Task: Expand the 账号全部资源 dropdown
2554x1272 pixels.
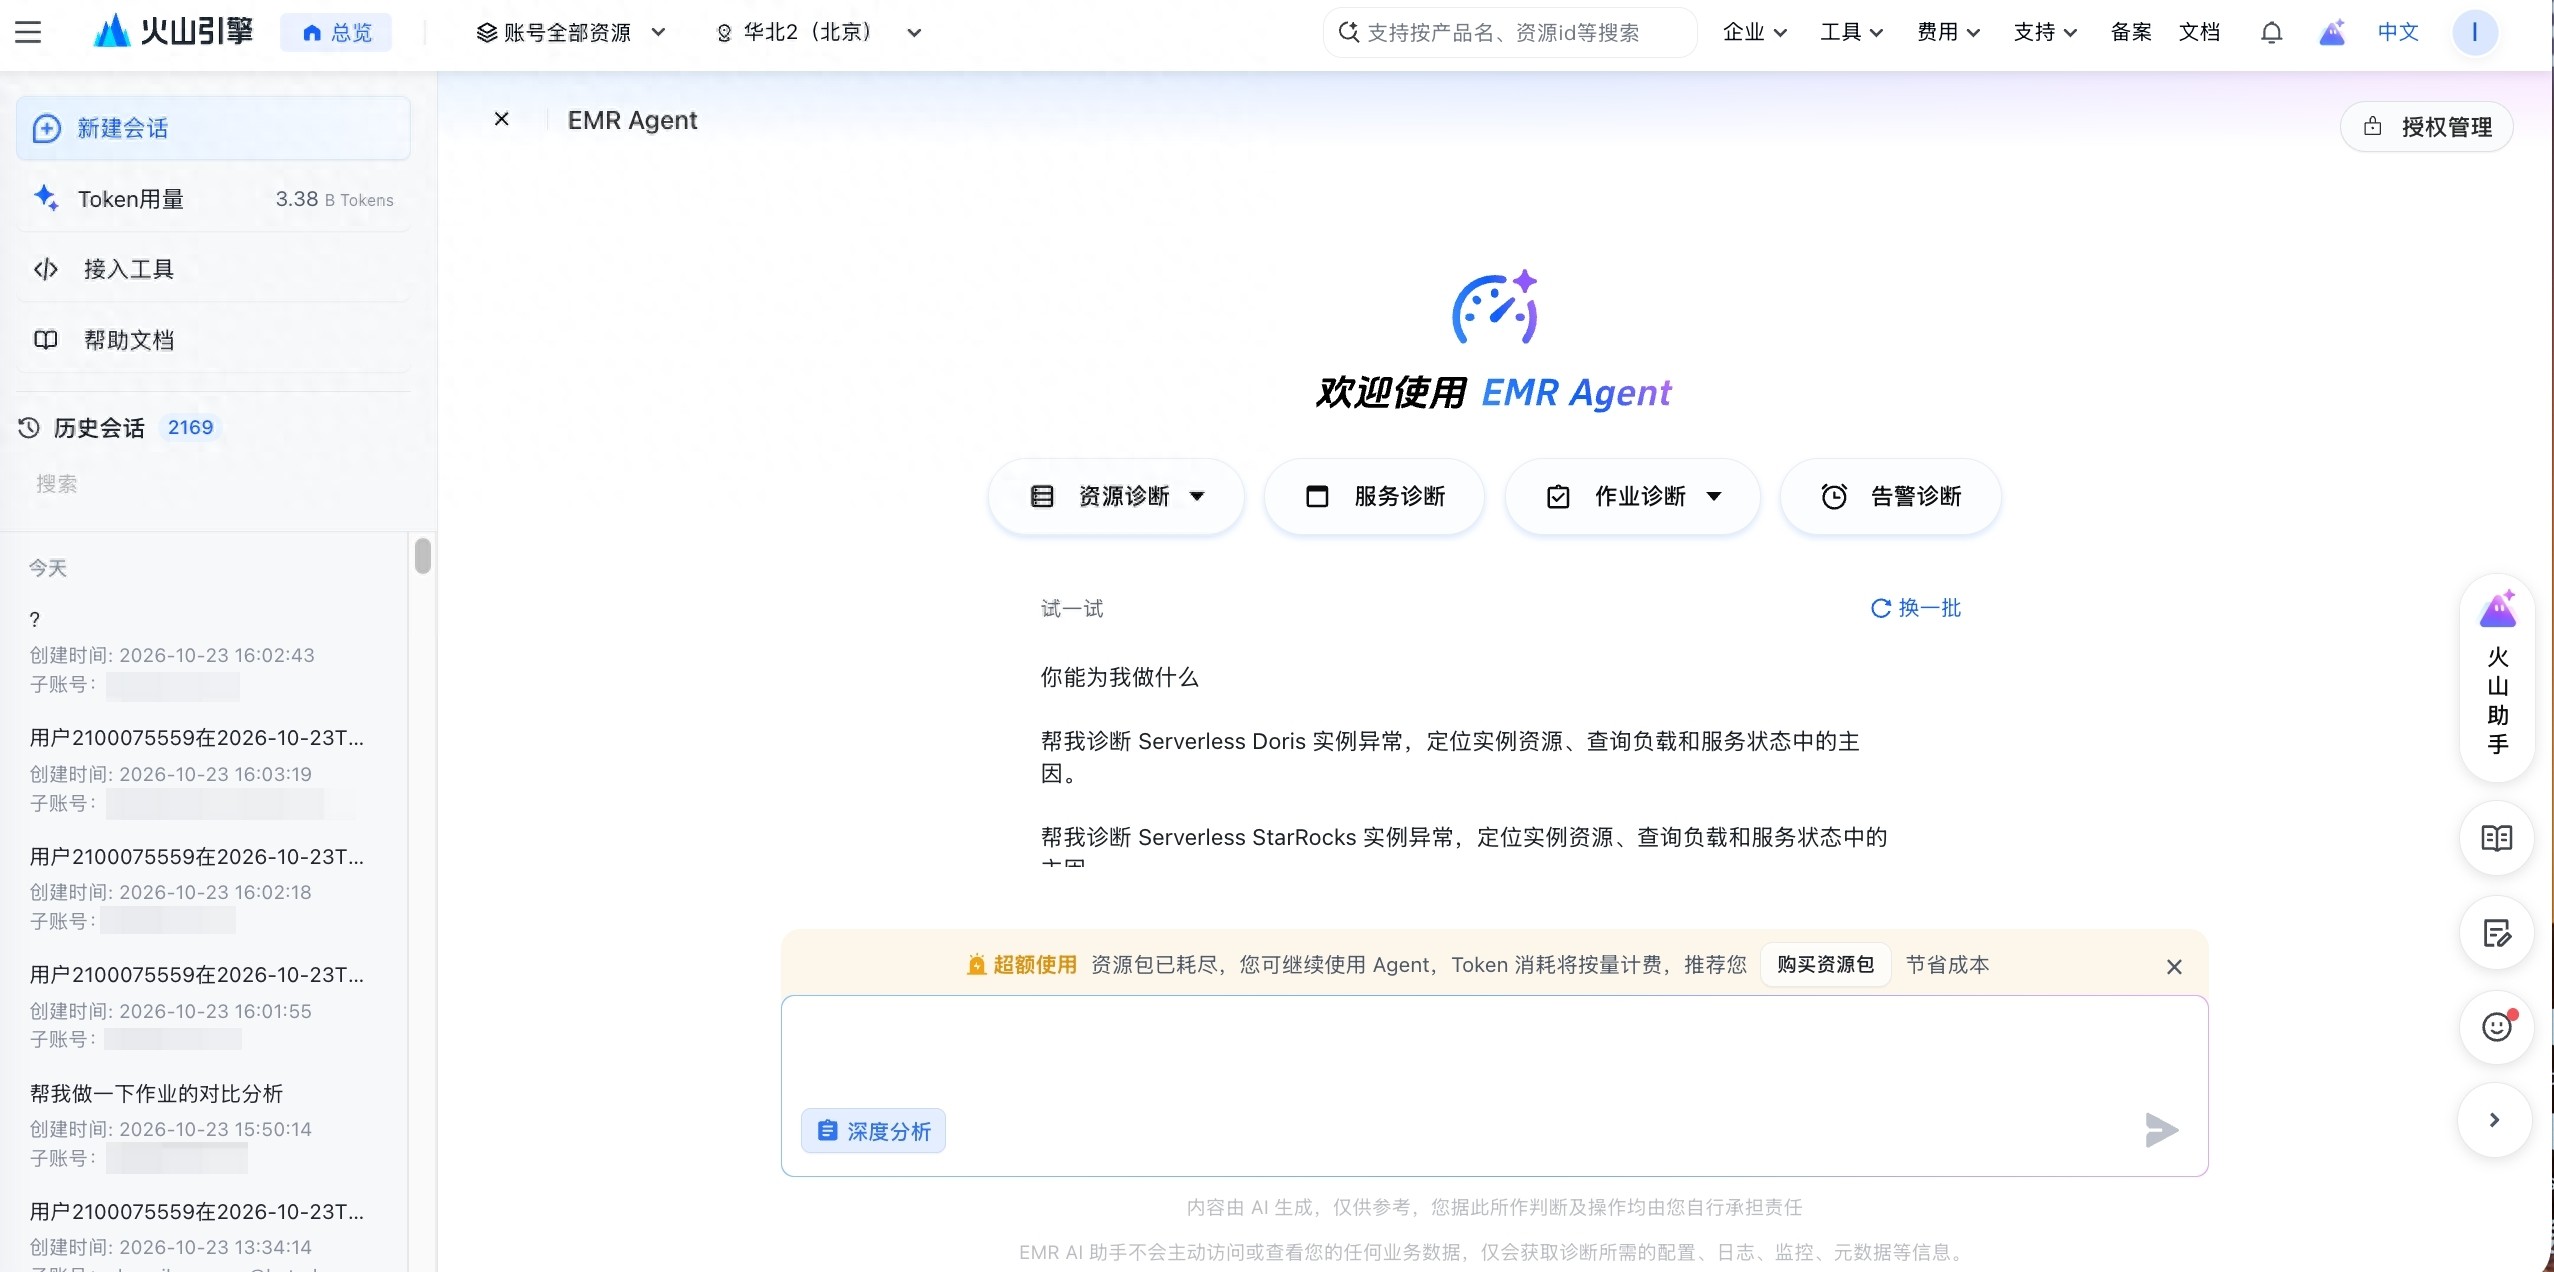Action: click(571, 33)
